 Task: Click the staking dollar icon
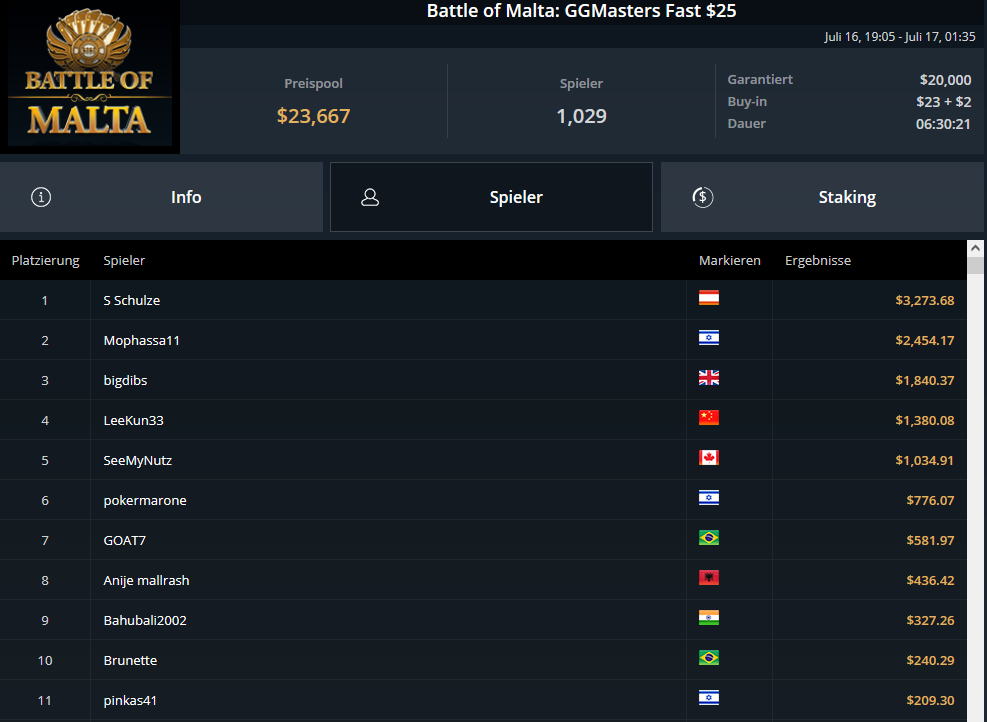click(x=702, y=197)
